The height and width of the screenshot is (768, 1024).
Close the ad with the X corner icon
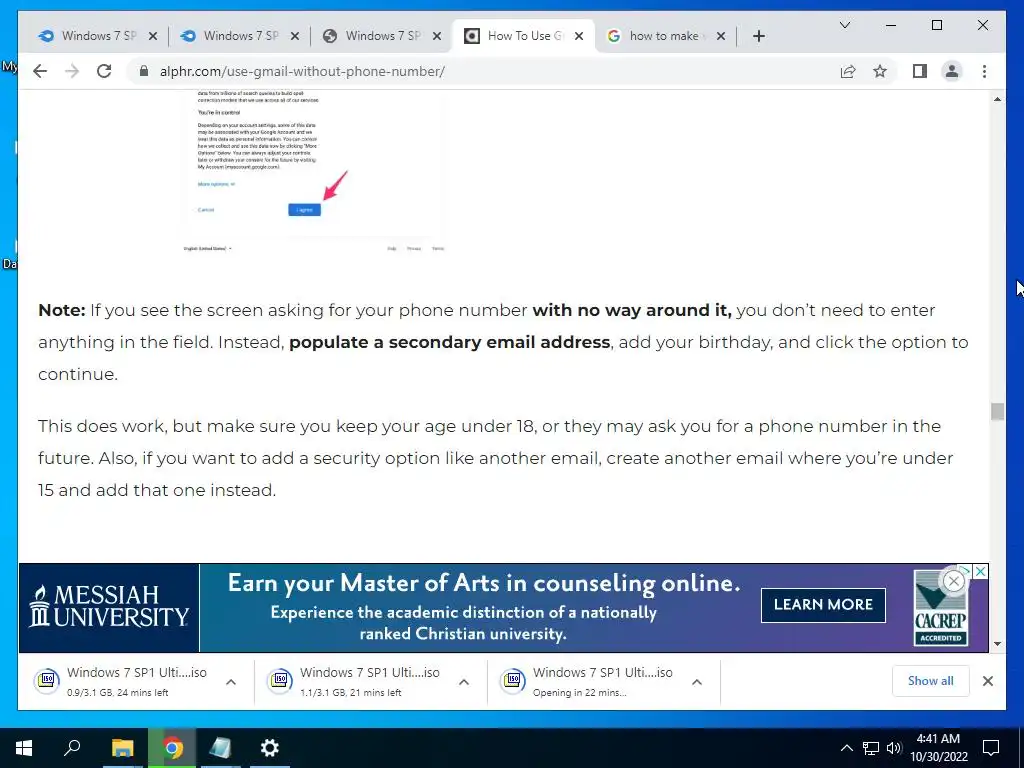(x=980, y=571)
